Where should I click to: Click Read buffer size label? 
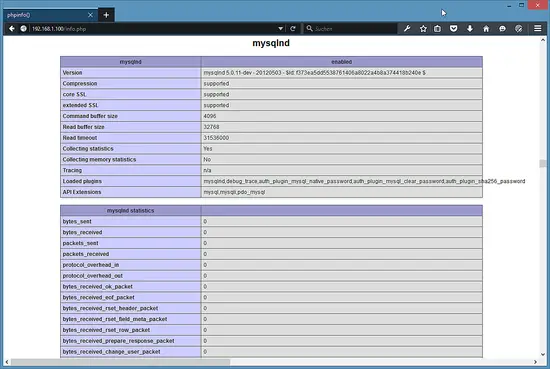coord(83,127)
